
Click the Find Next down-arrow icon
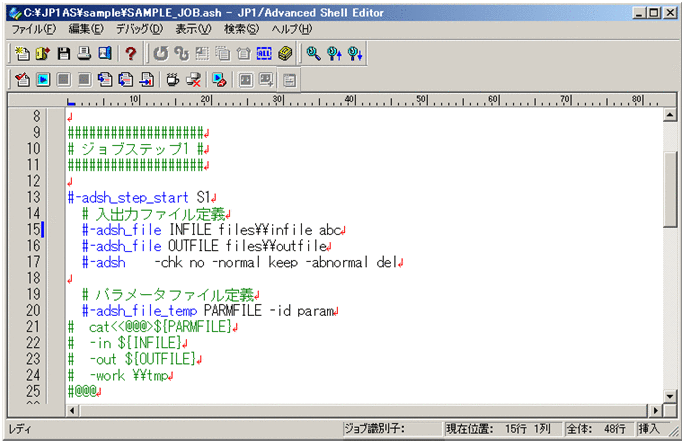pyautogui.click(x=355, y=53)
